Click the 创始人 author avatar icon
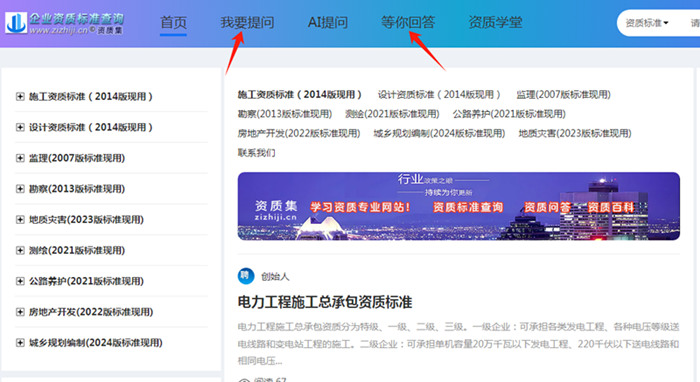The width and height of the screenshot is (700, 382). coord(246,276)
